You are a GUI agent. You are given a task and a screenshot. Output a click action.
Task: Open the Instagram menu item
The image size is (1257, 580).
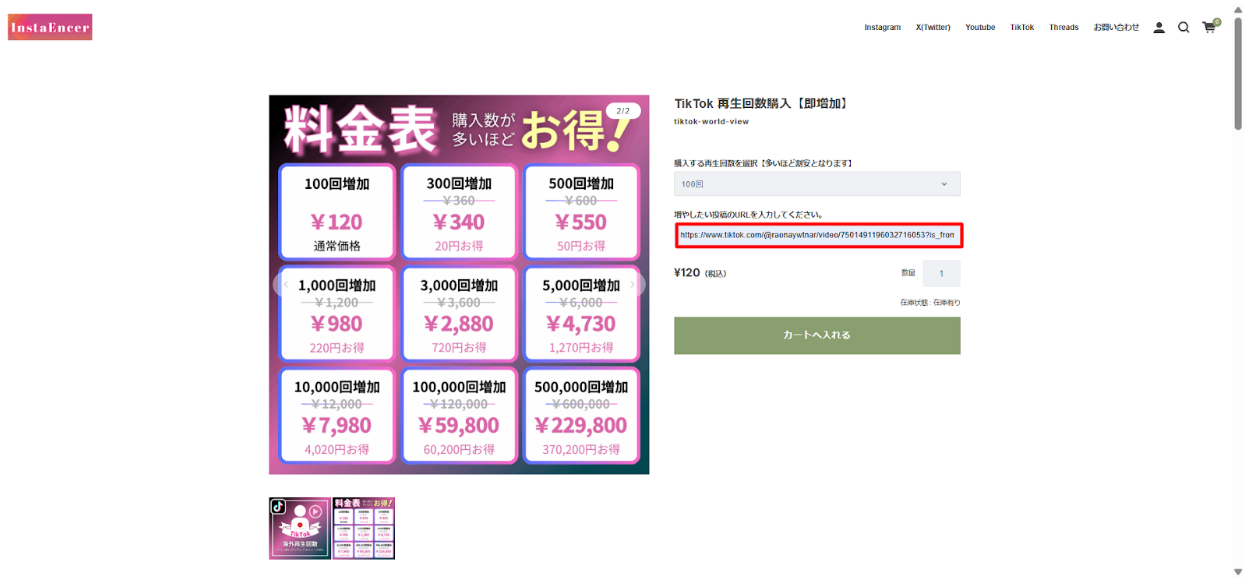882,28
